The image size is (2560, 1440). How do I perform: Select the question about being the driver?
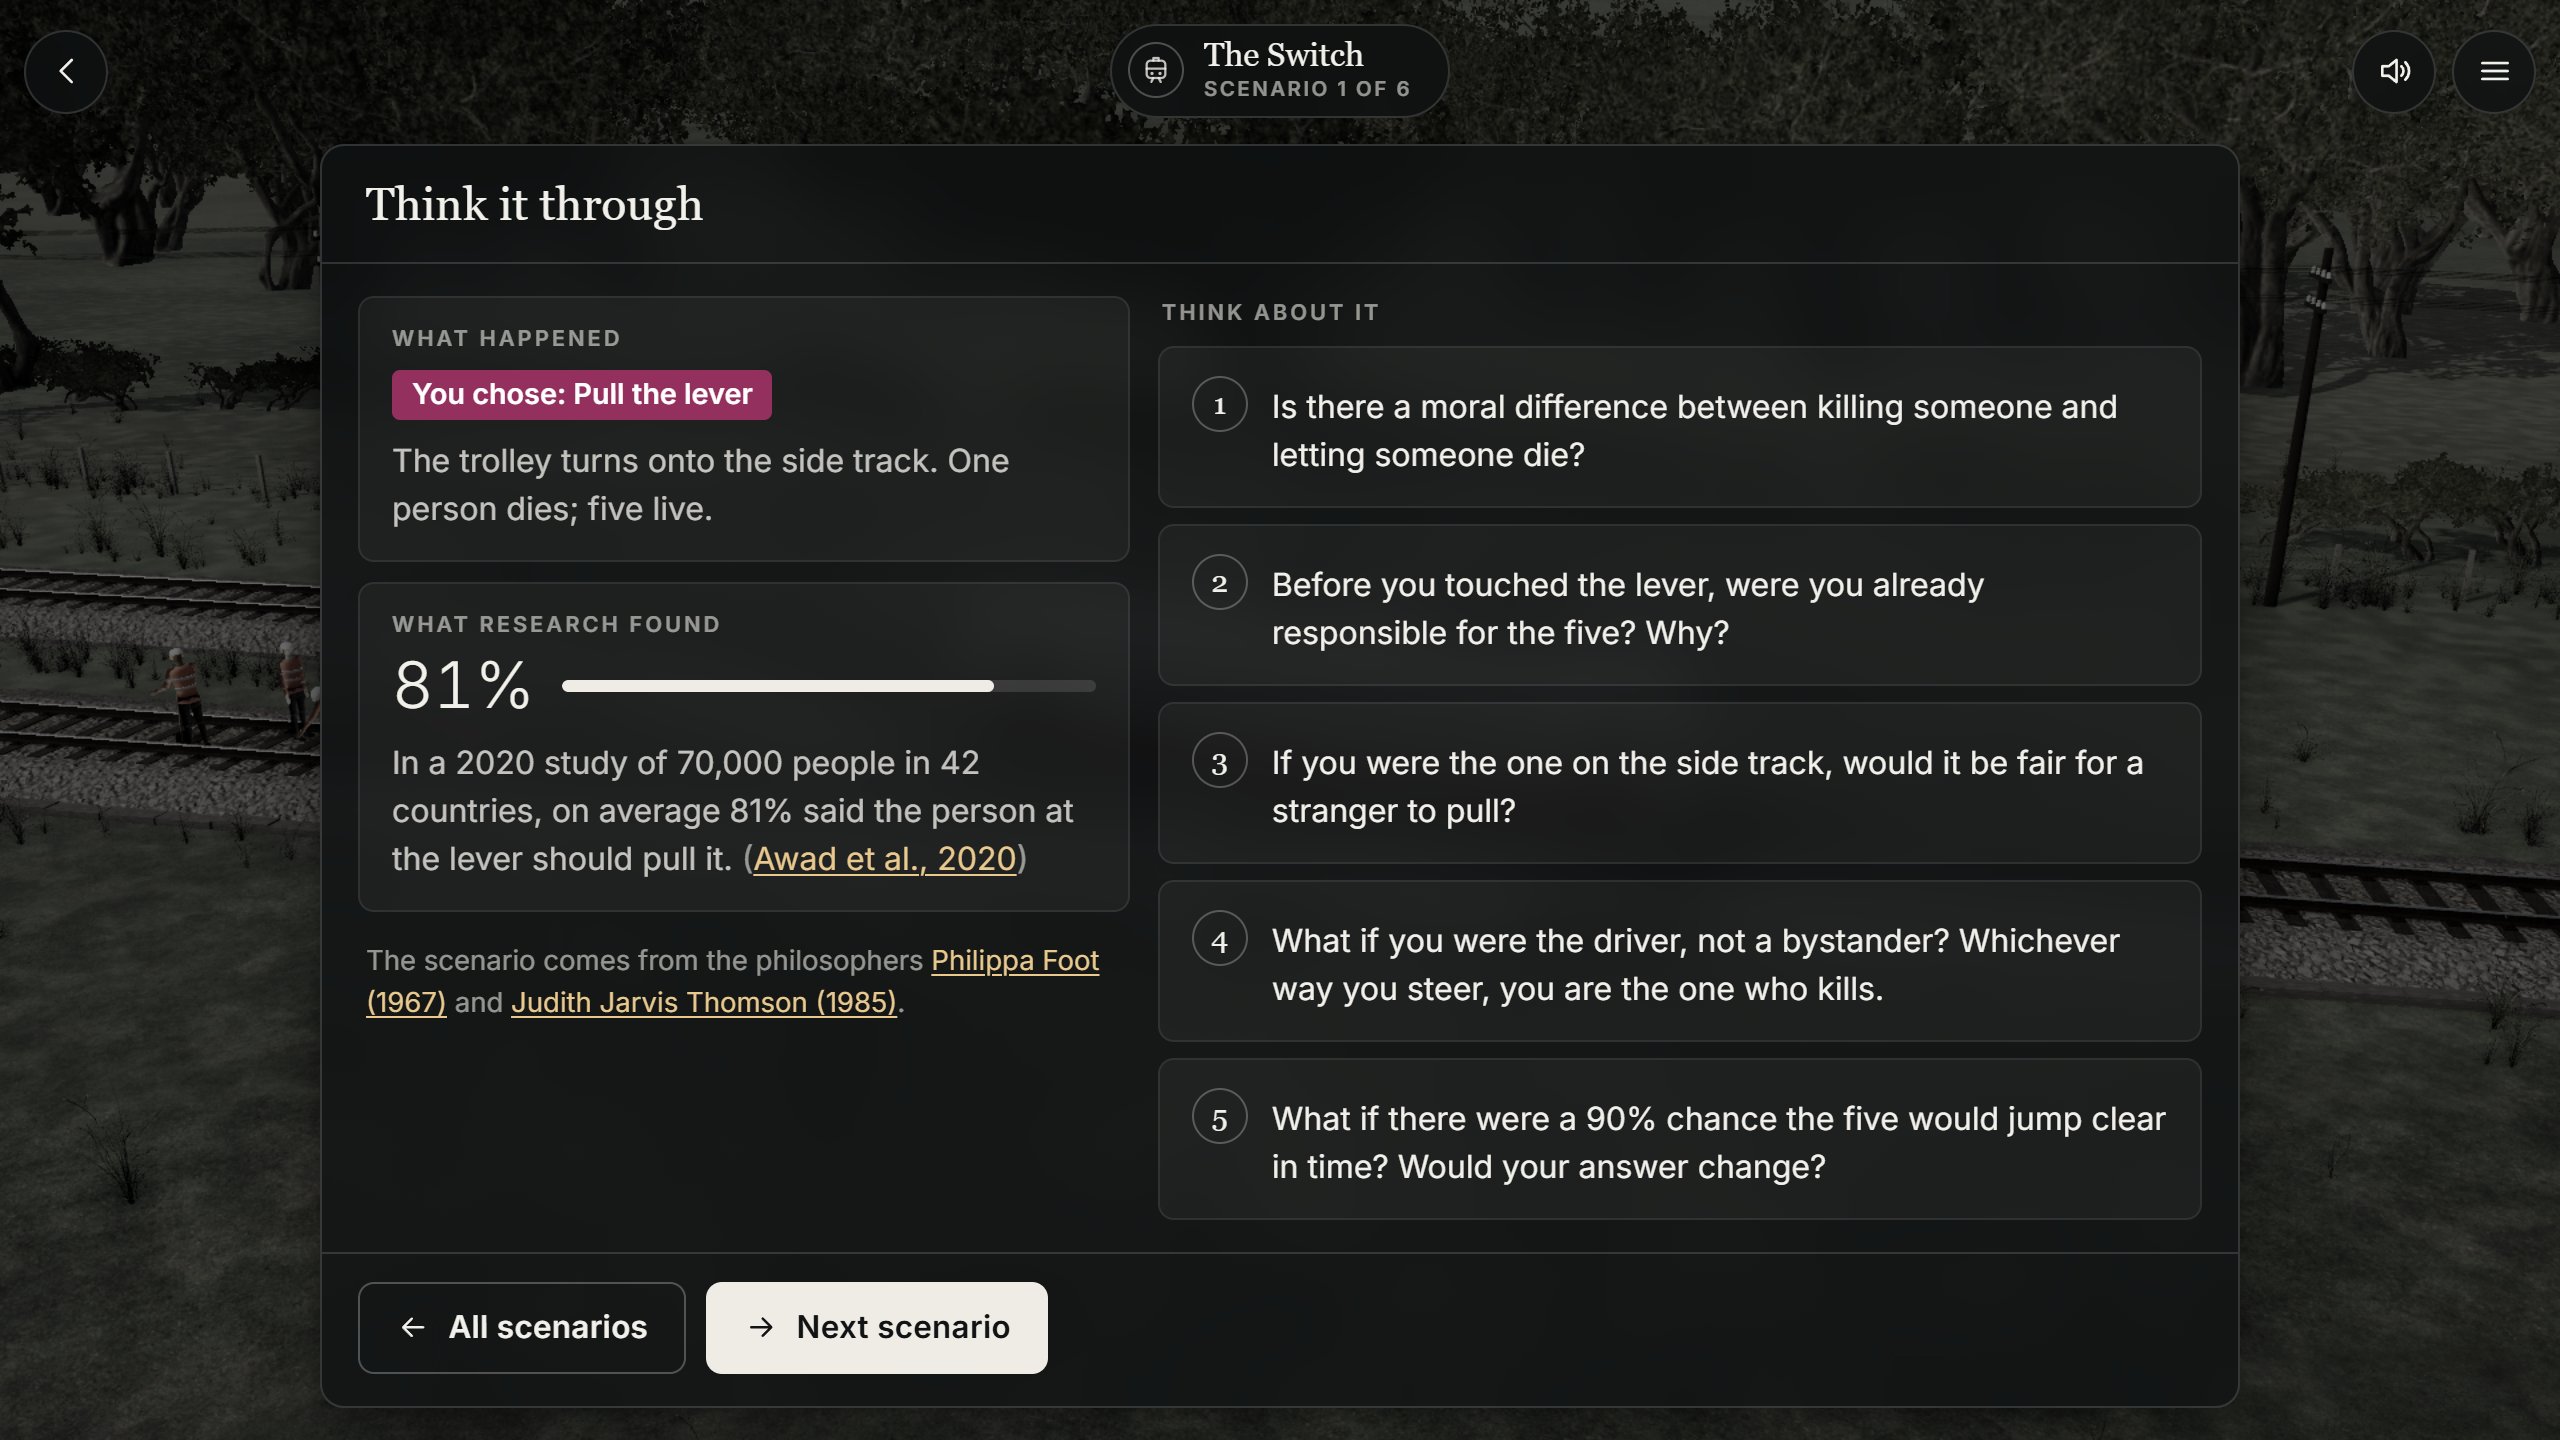[1680, 962]
